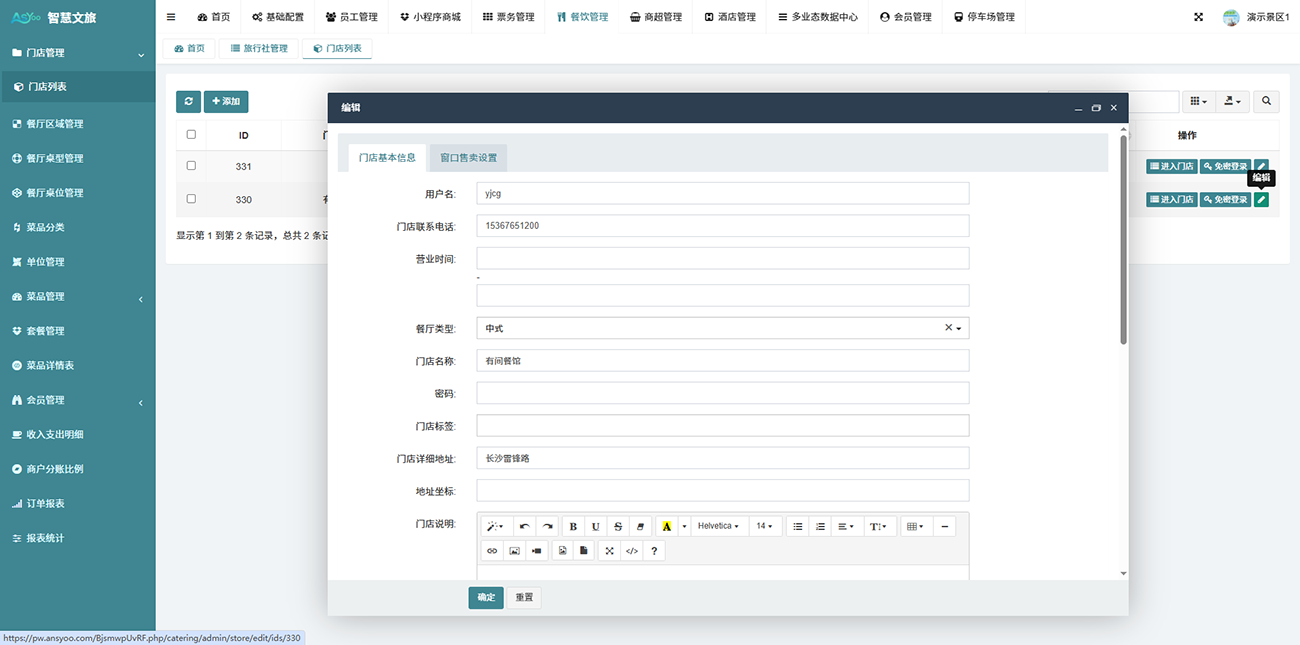This screenshot has height=645, width=1300.
Task: Click the document file icon in editor toolbar
Action: (x=584, y=550)
